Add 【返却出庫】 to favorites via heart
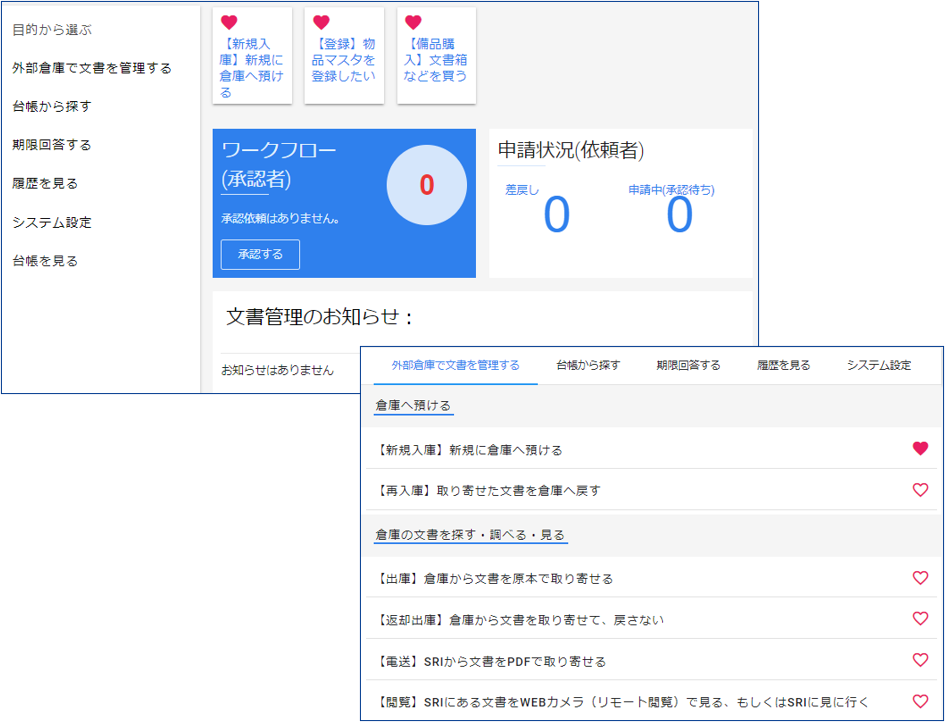 [x=920, y=619]
